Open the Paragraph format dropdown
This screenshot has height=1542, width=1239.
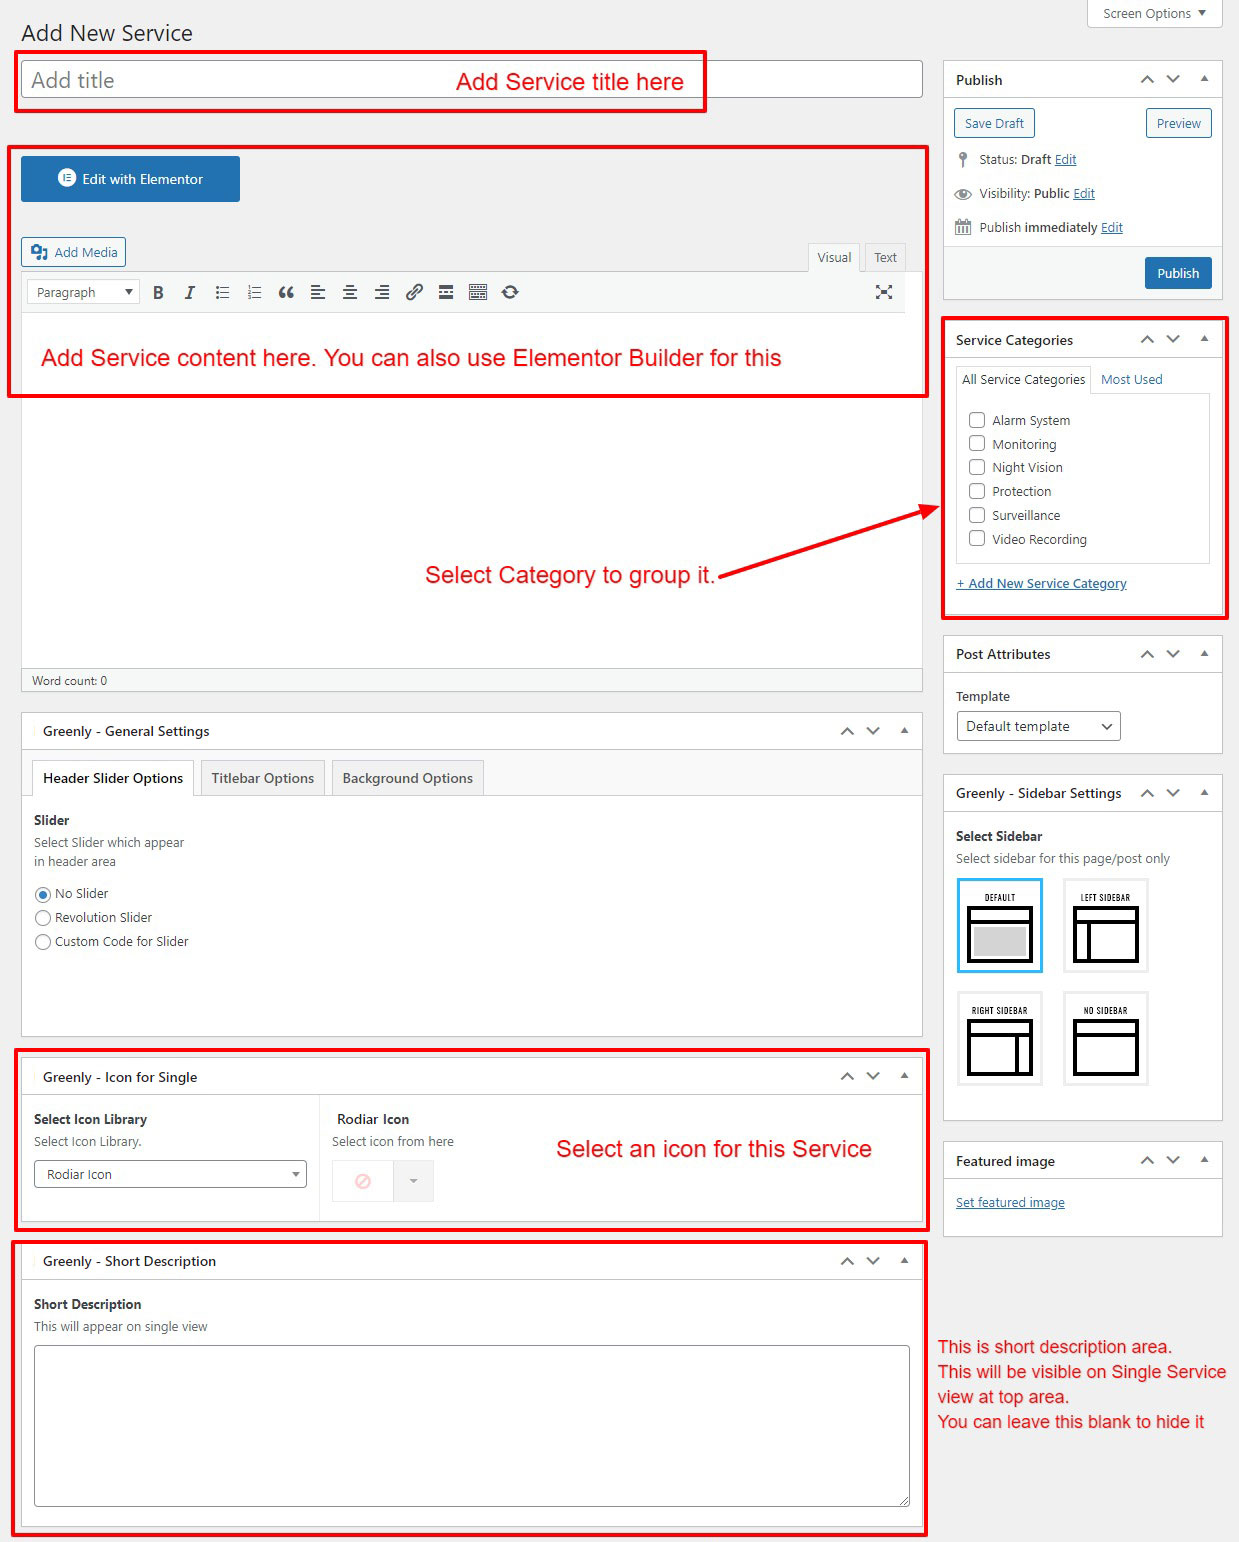pos(83,293)
